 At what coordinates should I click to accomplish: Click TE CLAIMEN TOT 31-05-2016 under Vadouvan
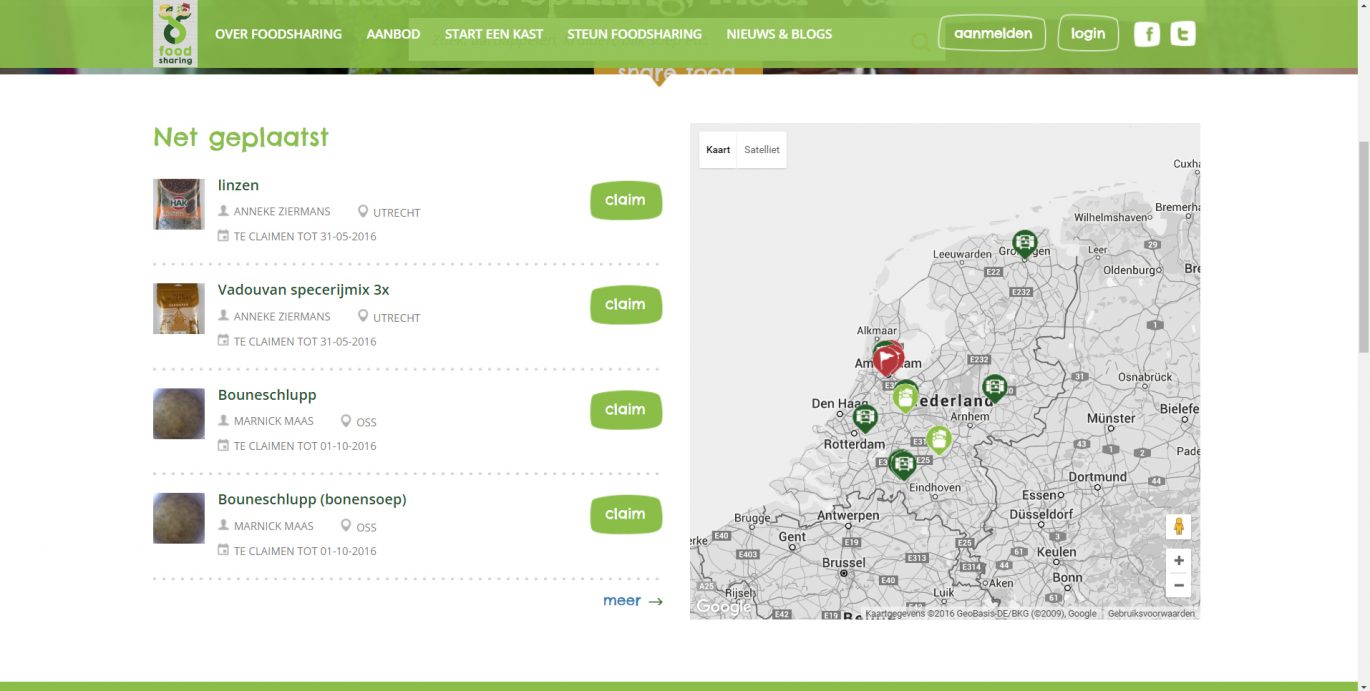(305, 341)
